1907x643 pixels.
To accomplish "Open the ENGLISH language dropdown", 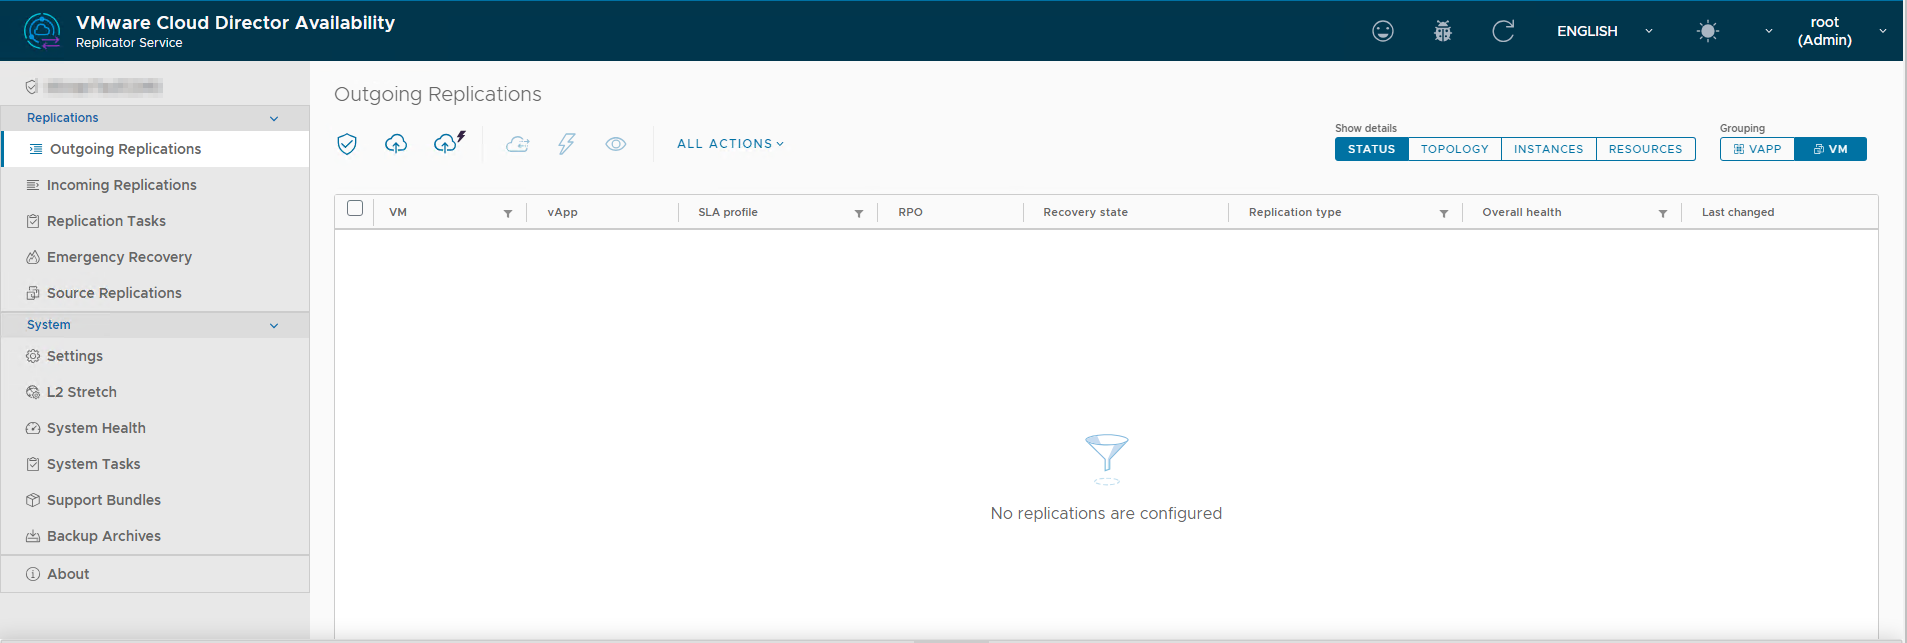I will click(1603, 31).
